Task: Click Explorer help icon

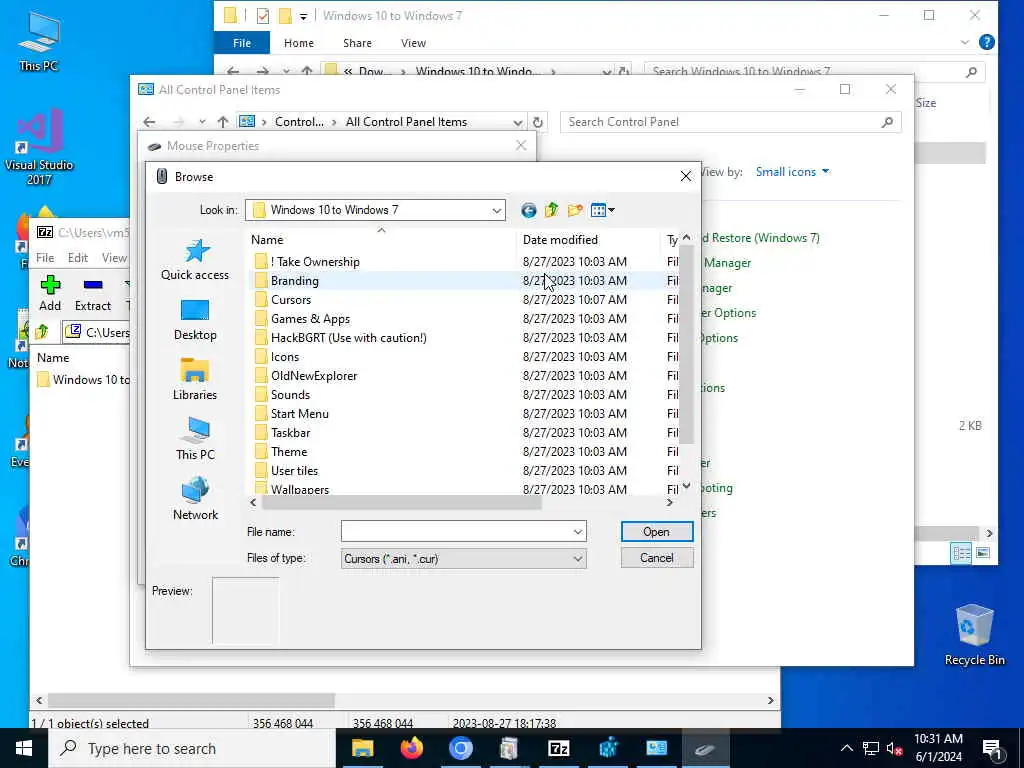Action: point(987,42)
